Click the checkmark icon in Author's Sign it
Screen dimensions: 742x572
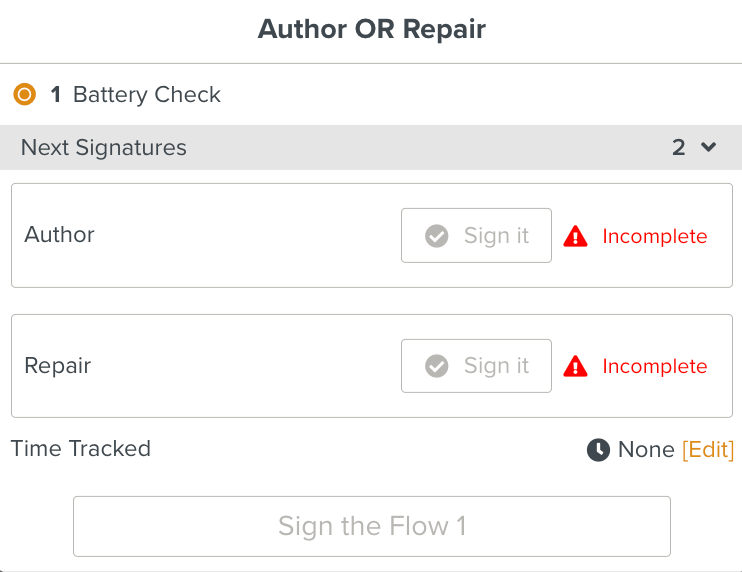point(436,236)
